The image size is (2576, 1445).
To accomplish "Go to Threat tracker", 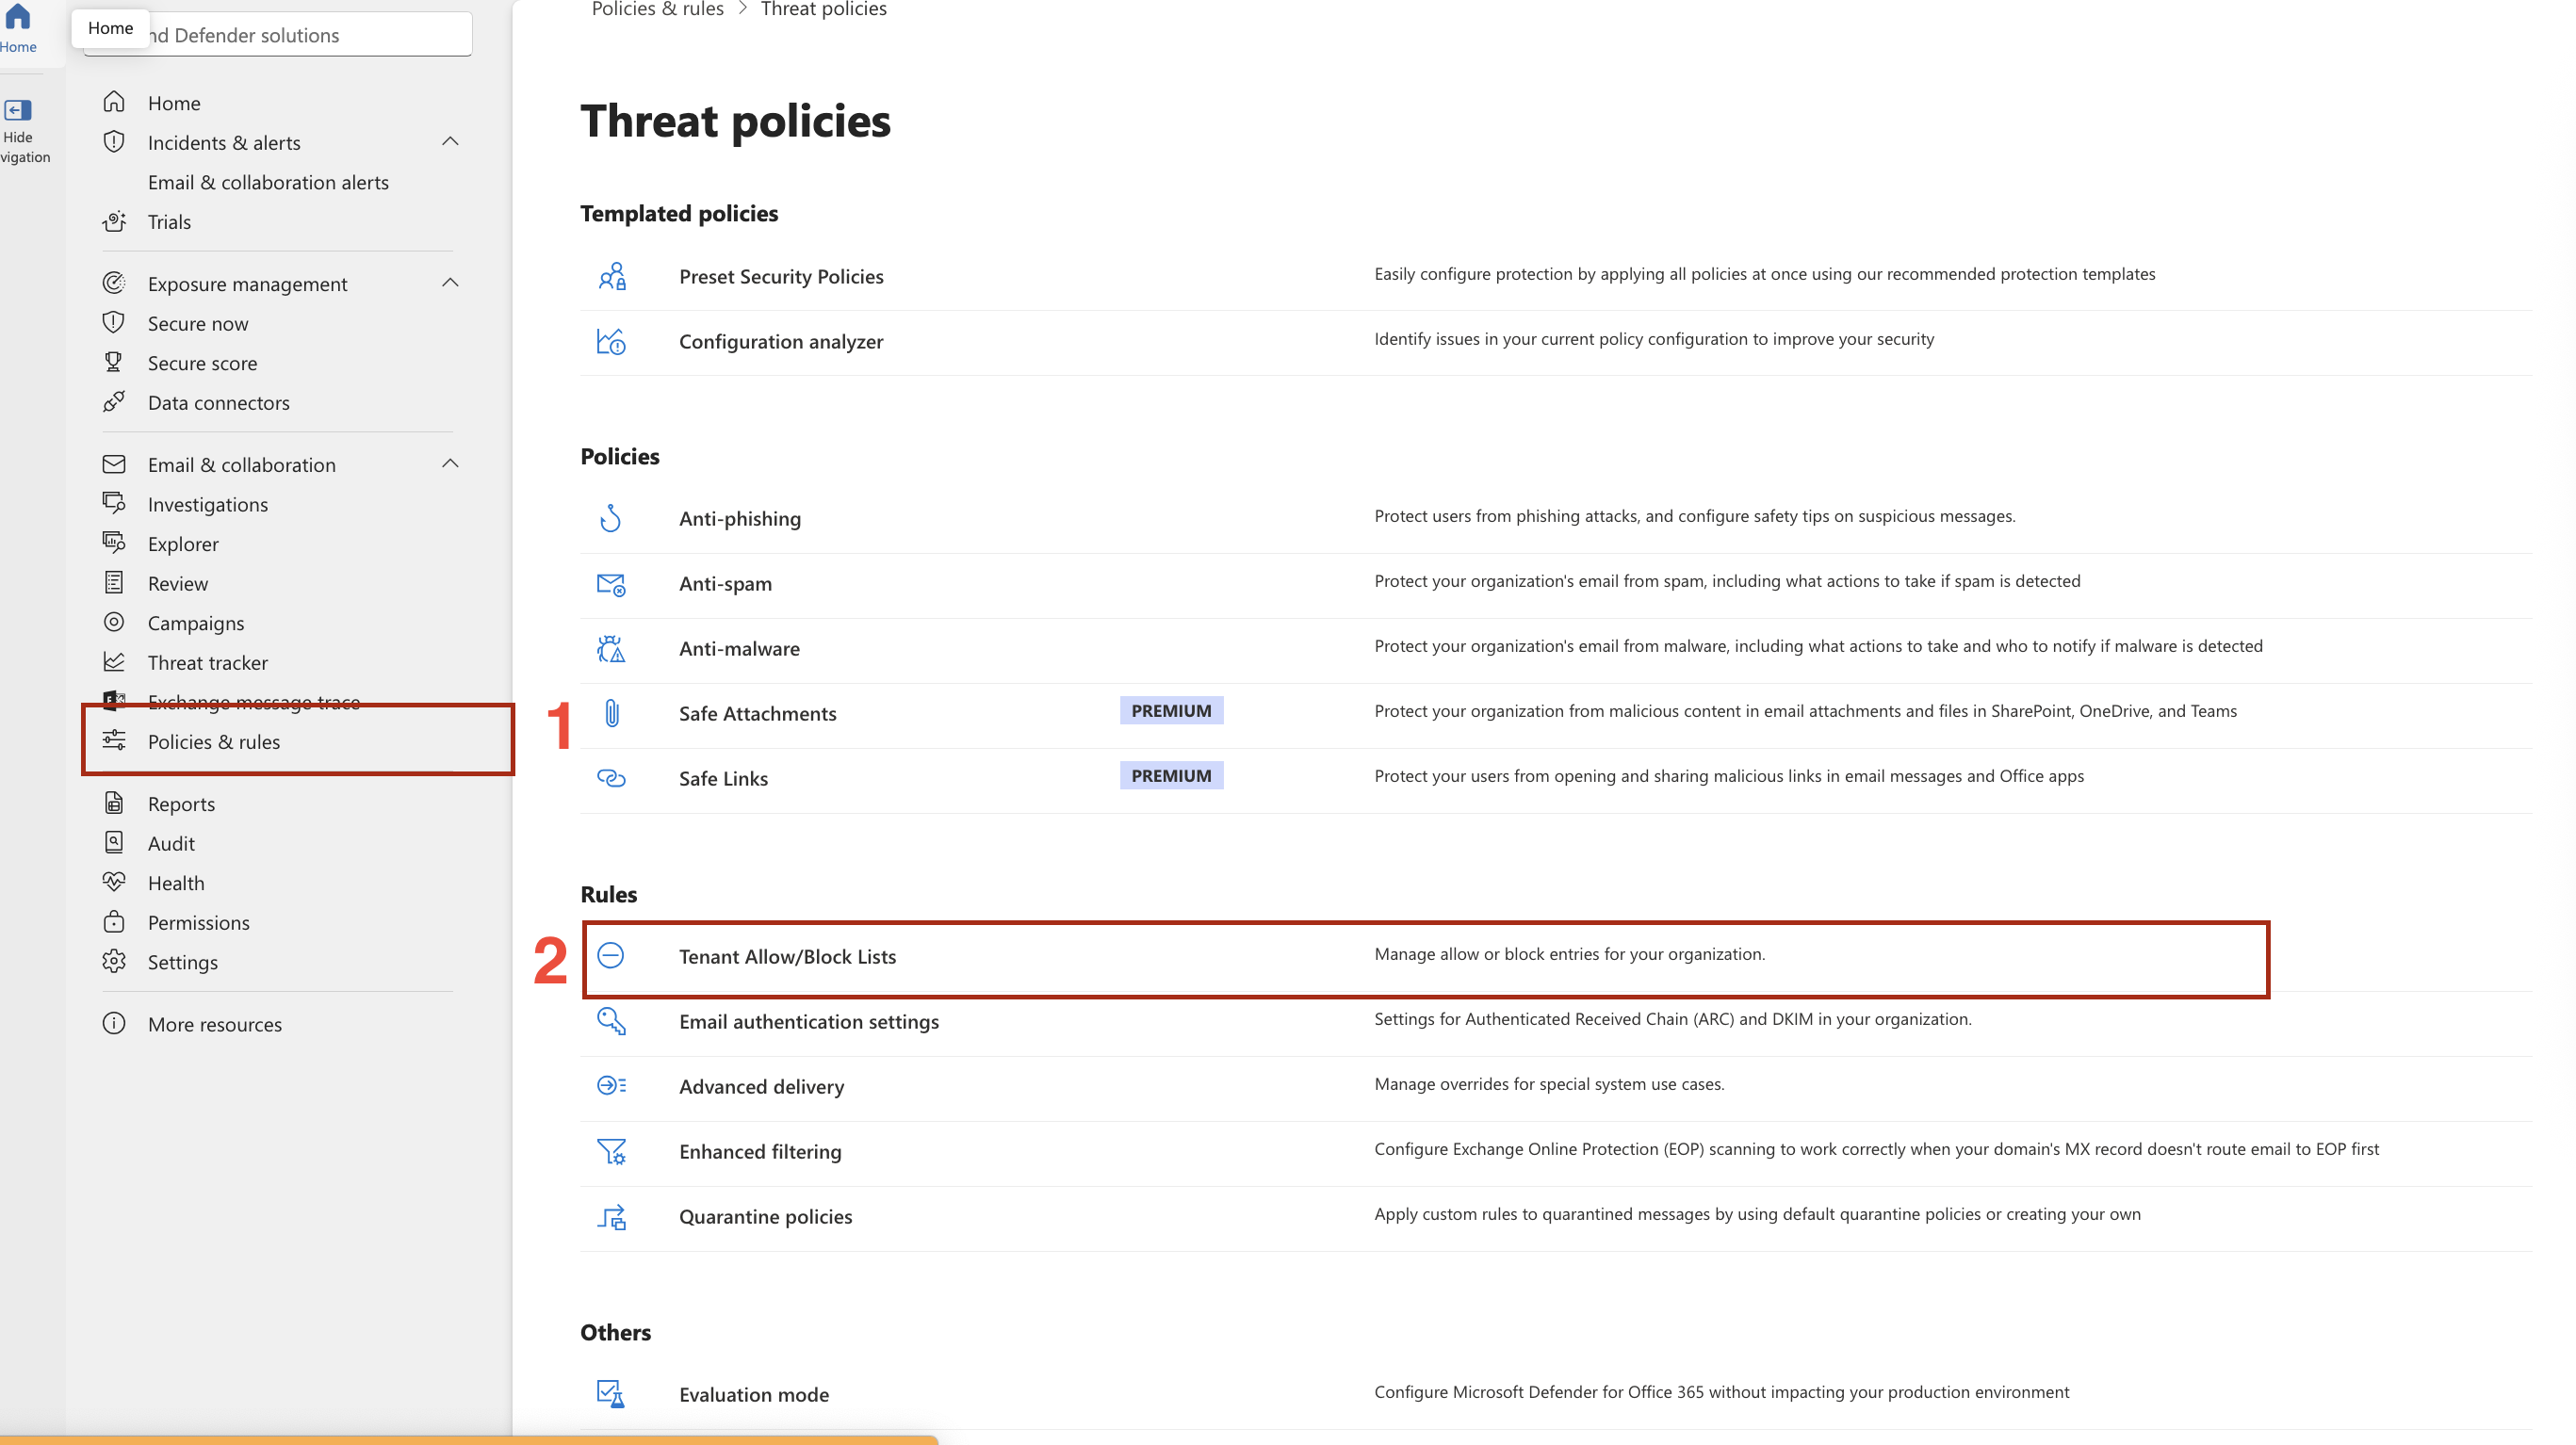I will point(207,662).
